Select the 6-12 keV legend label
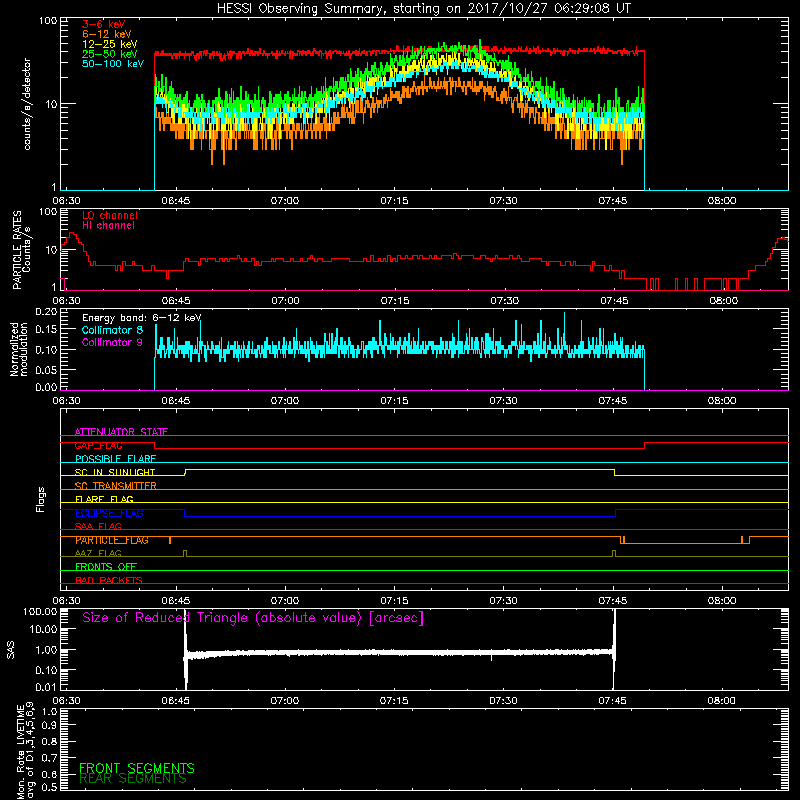 (x=107, y=34)
